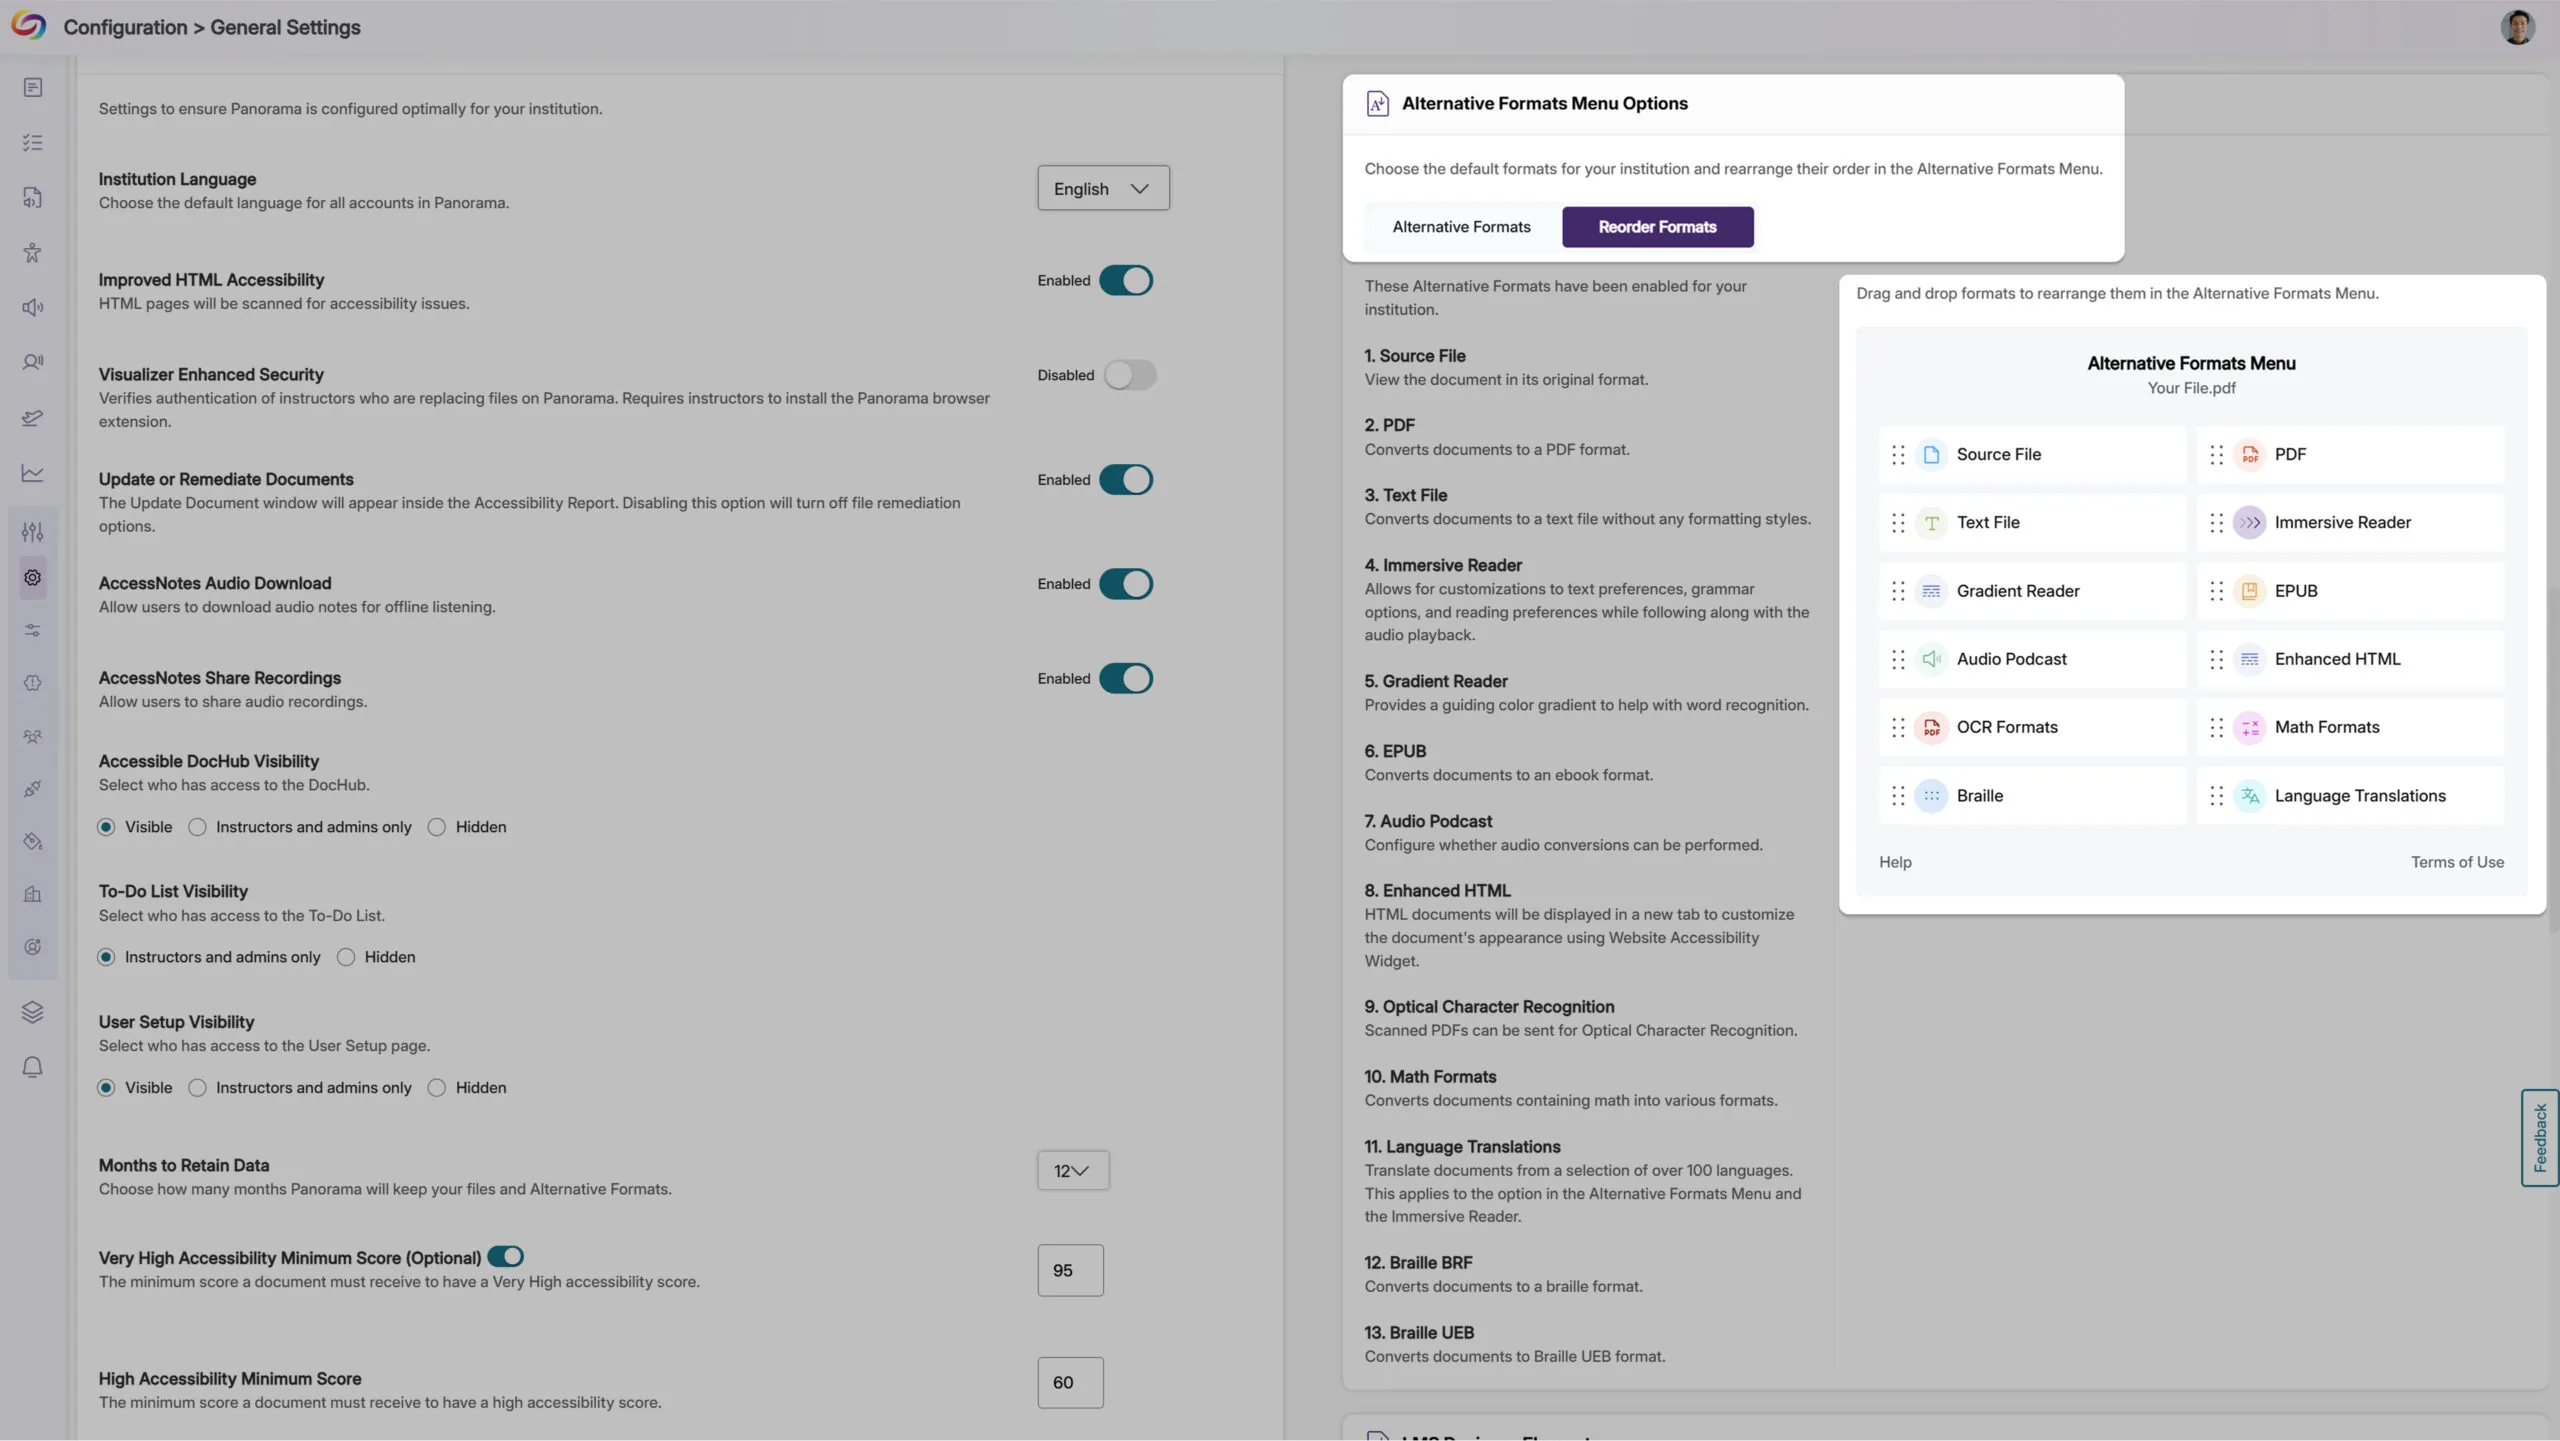
Task: Click the gear settings icon in sidebar
Action: 33,578
